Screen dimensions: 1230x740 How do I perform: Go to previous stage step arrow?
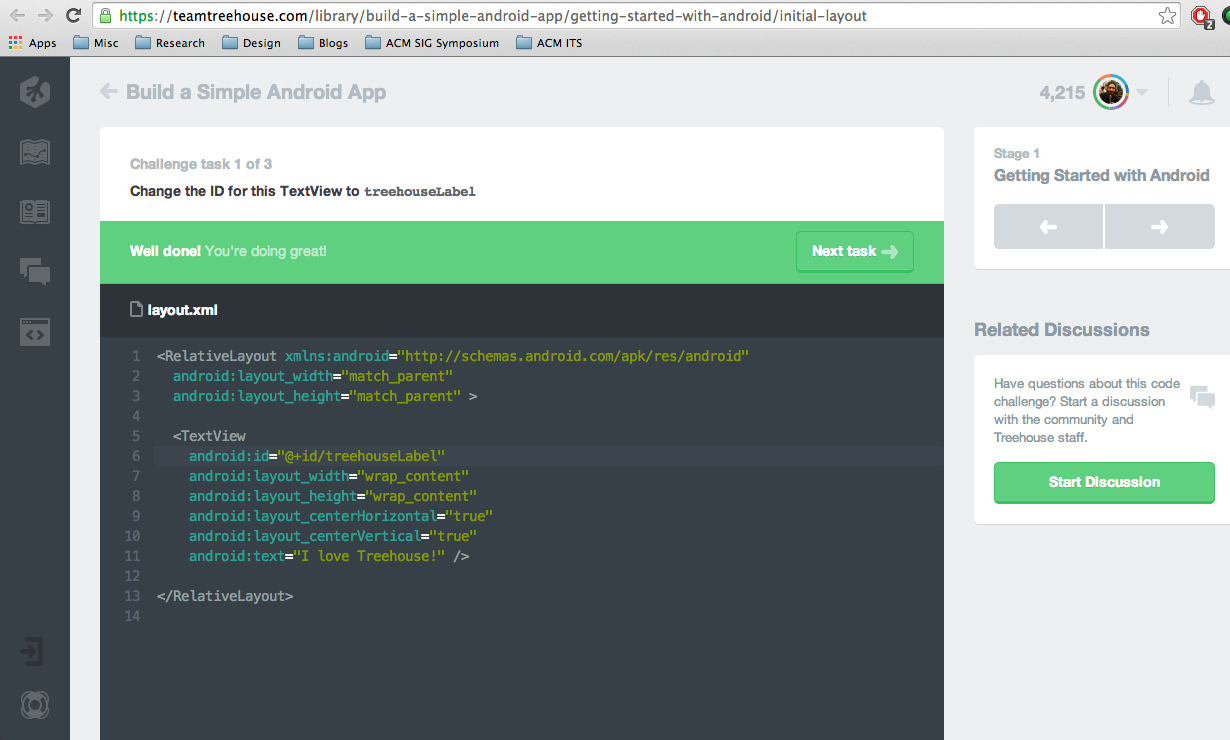tap(1048, 227)
